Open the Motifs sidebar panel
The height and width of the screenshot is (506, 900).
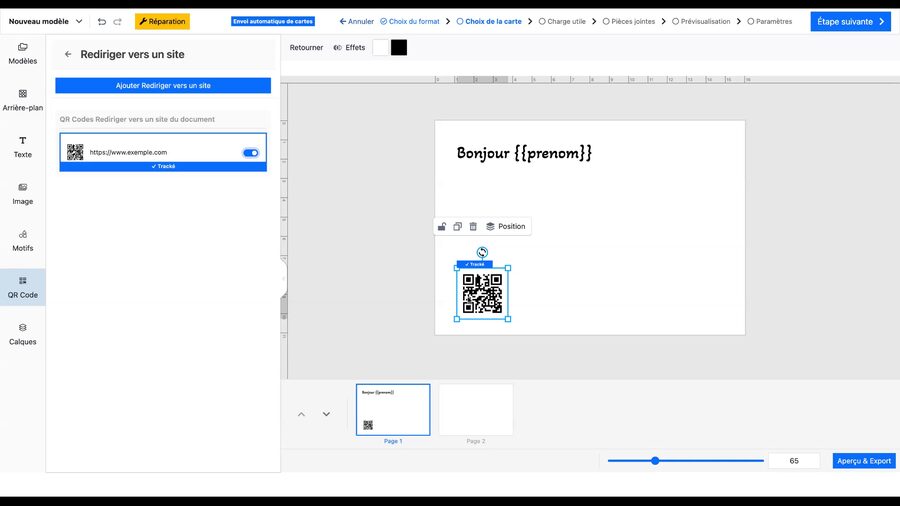point(22,241)
